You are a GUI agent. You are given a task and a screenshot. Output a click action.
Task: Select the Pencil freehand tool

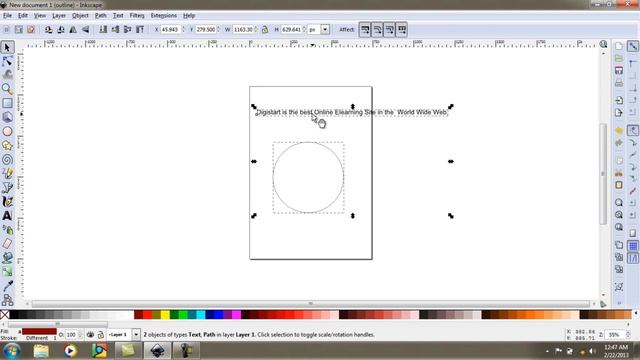7,173
